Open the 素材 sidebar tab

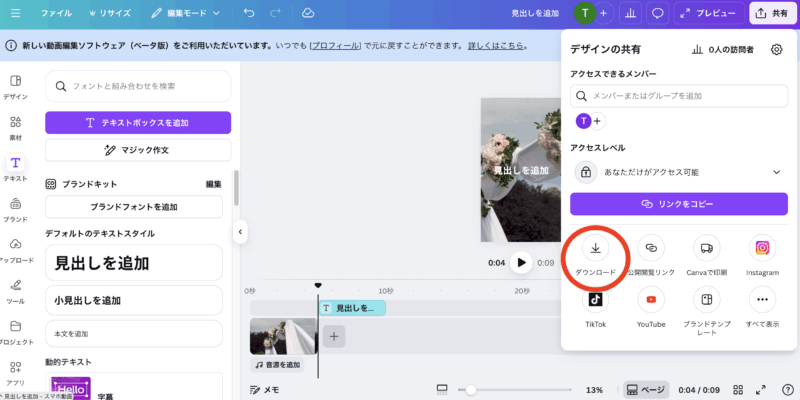(x=15, y=128)
